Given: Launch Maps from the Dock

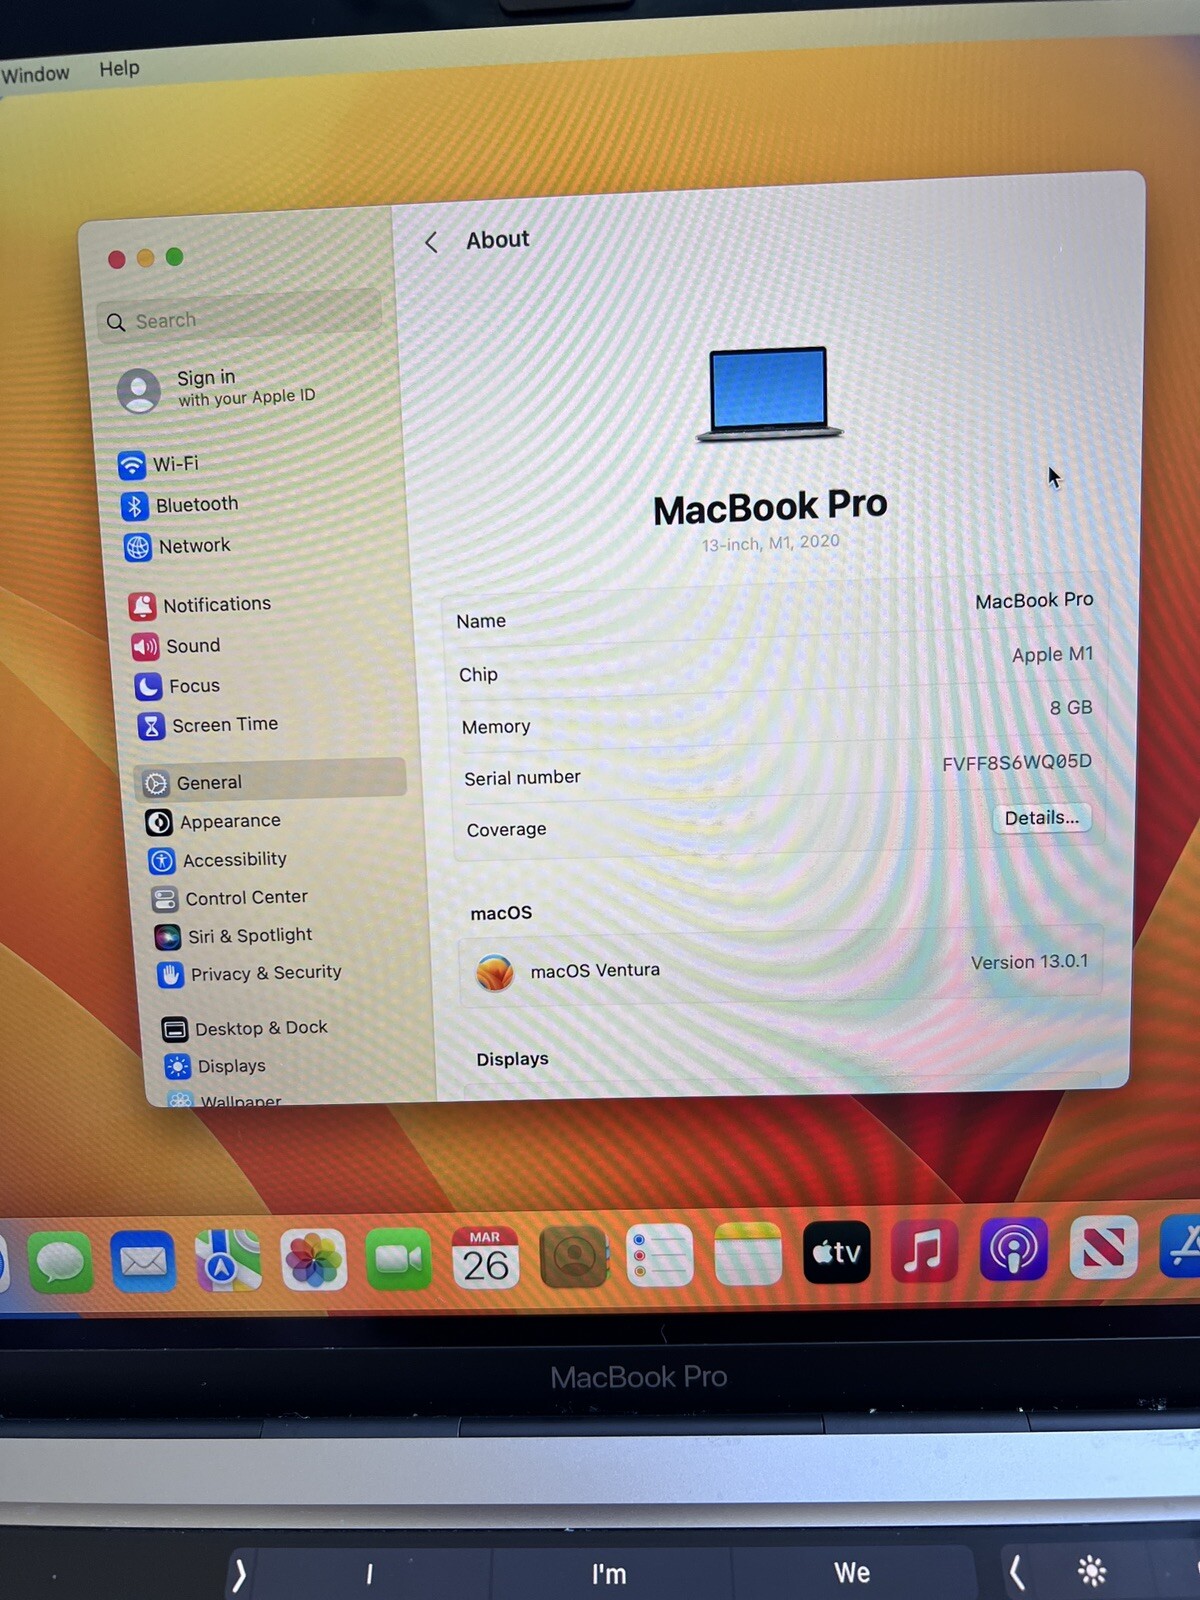Looking at the screenshot, I should [x=228, y=1260].
